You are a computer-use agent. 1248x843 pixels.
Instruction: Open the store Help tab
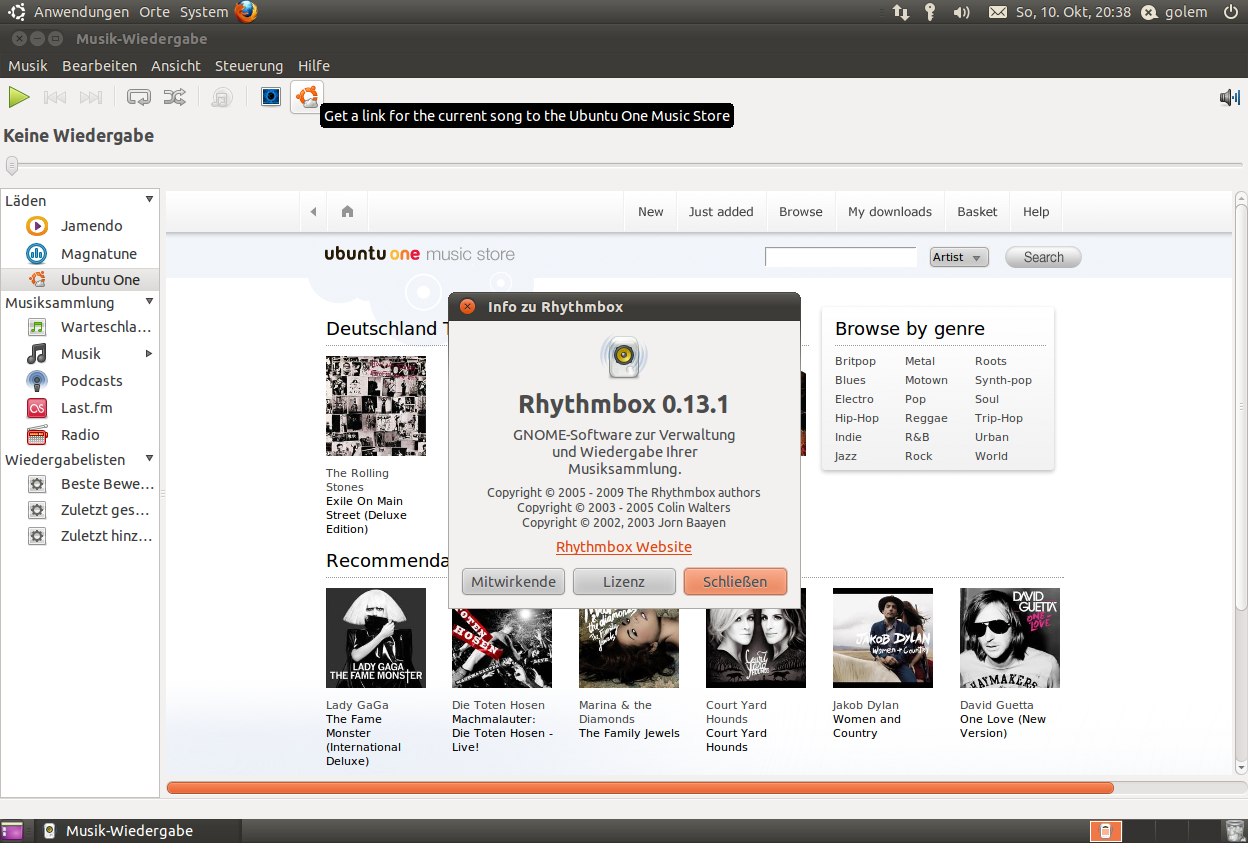pos(1036,212)
